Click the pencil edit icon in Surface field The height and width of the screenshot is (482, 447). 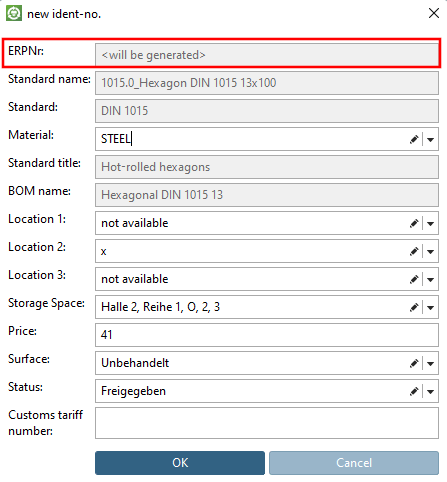(414, 363)
